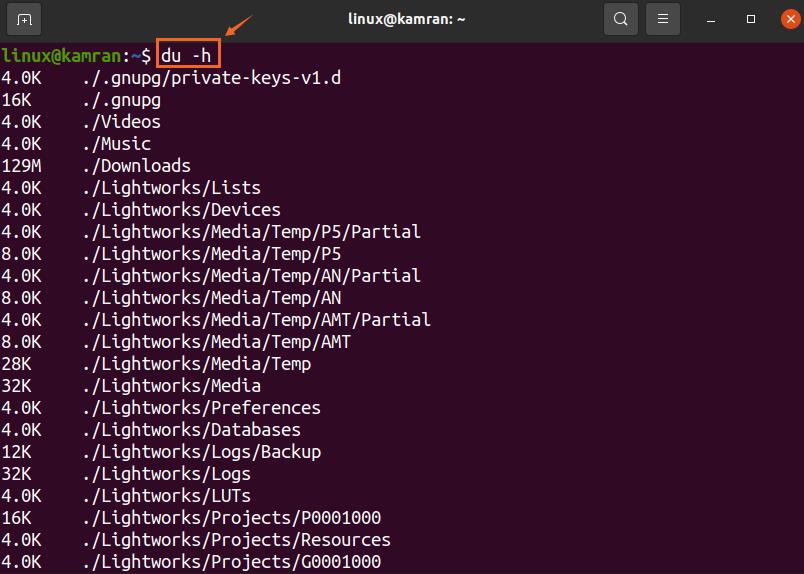Click the du -h command text
This screenshot has width=804, height=574.
(187, 55)
